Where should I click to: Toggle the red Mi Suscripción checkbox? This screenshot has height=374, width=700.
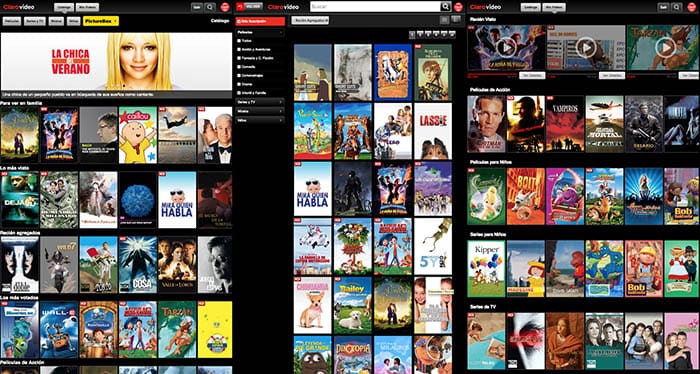pos(239,21)
